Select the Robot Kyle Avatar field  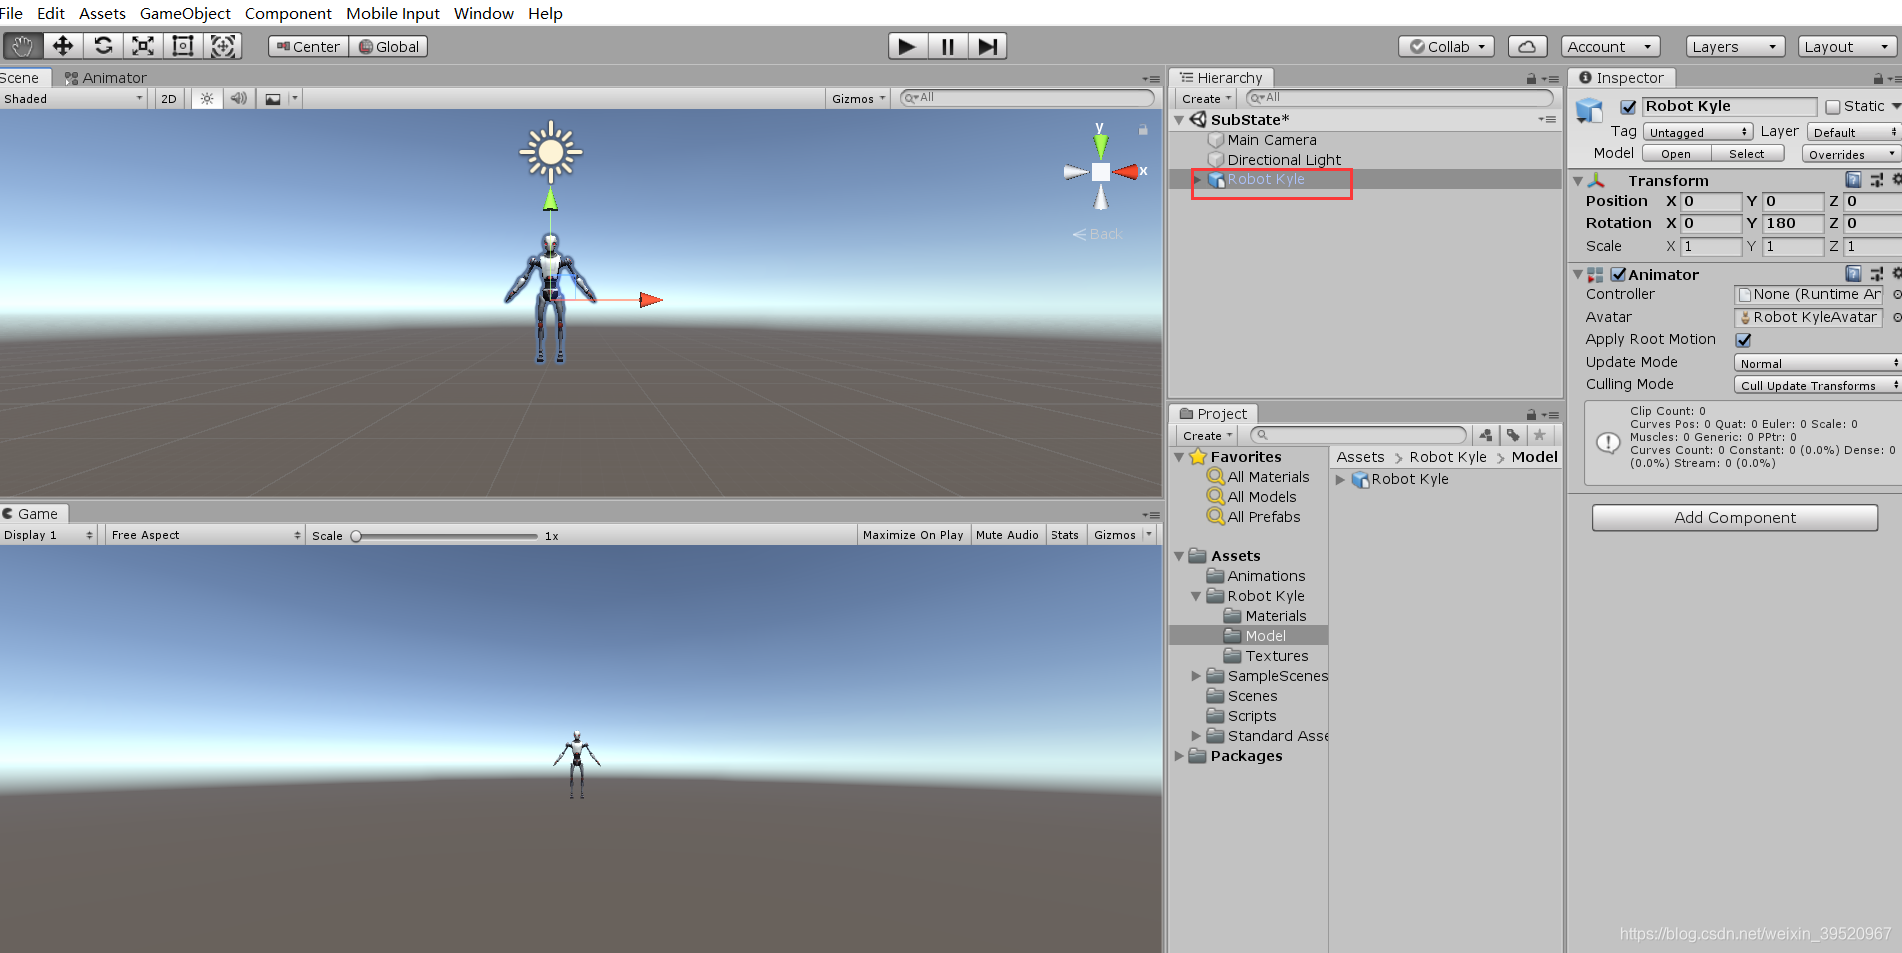coord(1808,317)
